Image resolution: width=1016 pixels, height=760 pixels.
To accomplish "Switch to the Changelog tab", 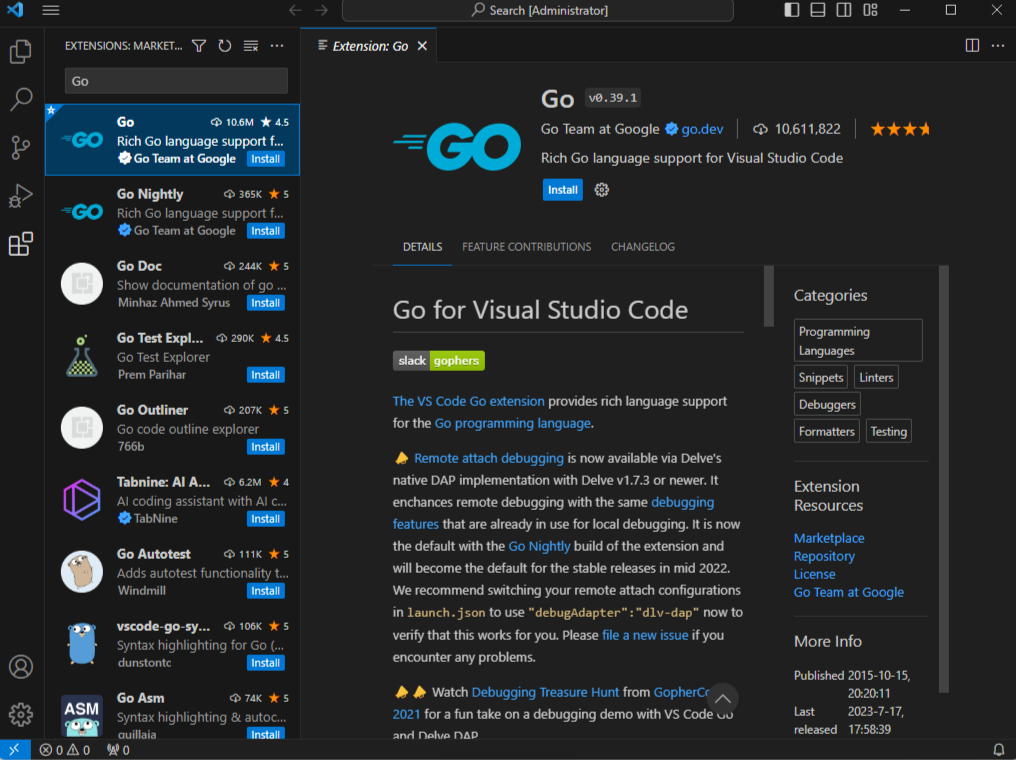I will click(x=643, y=247).
